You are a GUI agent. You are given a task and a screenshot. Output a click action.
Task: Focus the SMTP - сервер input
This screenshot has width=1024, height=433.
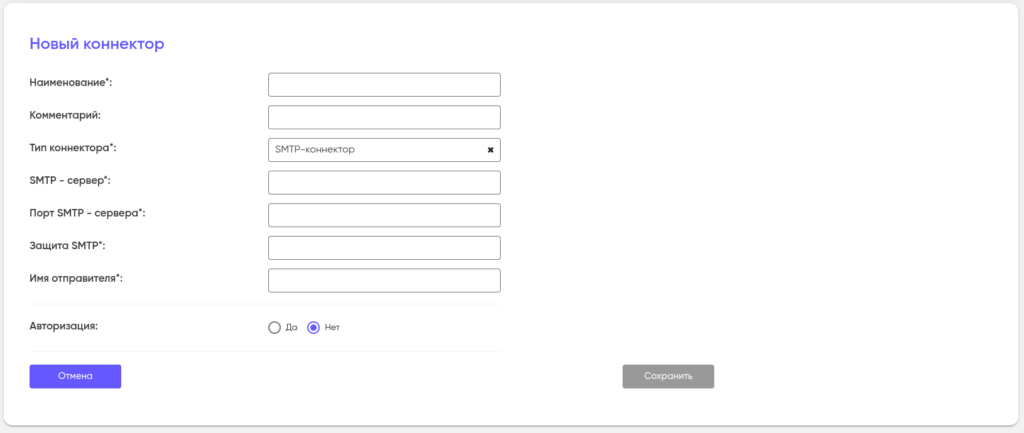pos(384,182)
